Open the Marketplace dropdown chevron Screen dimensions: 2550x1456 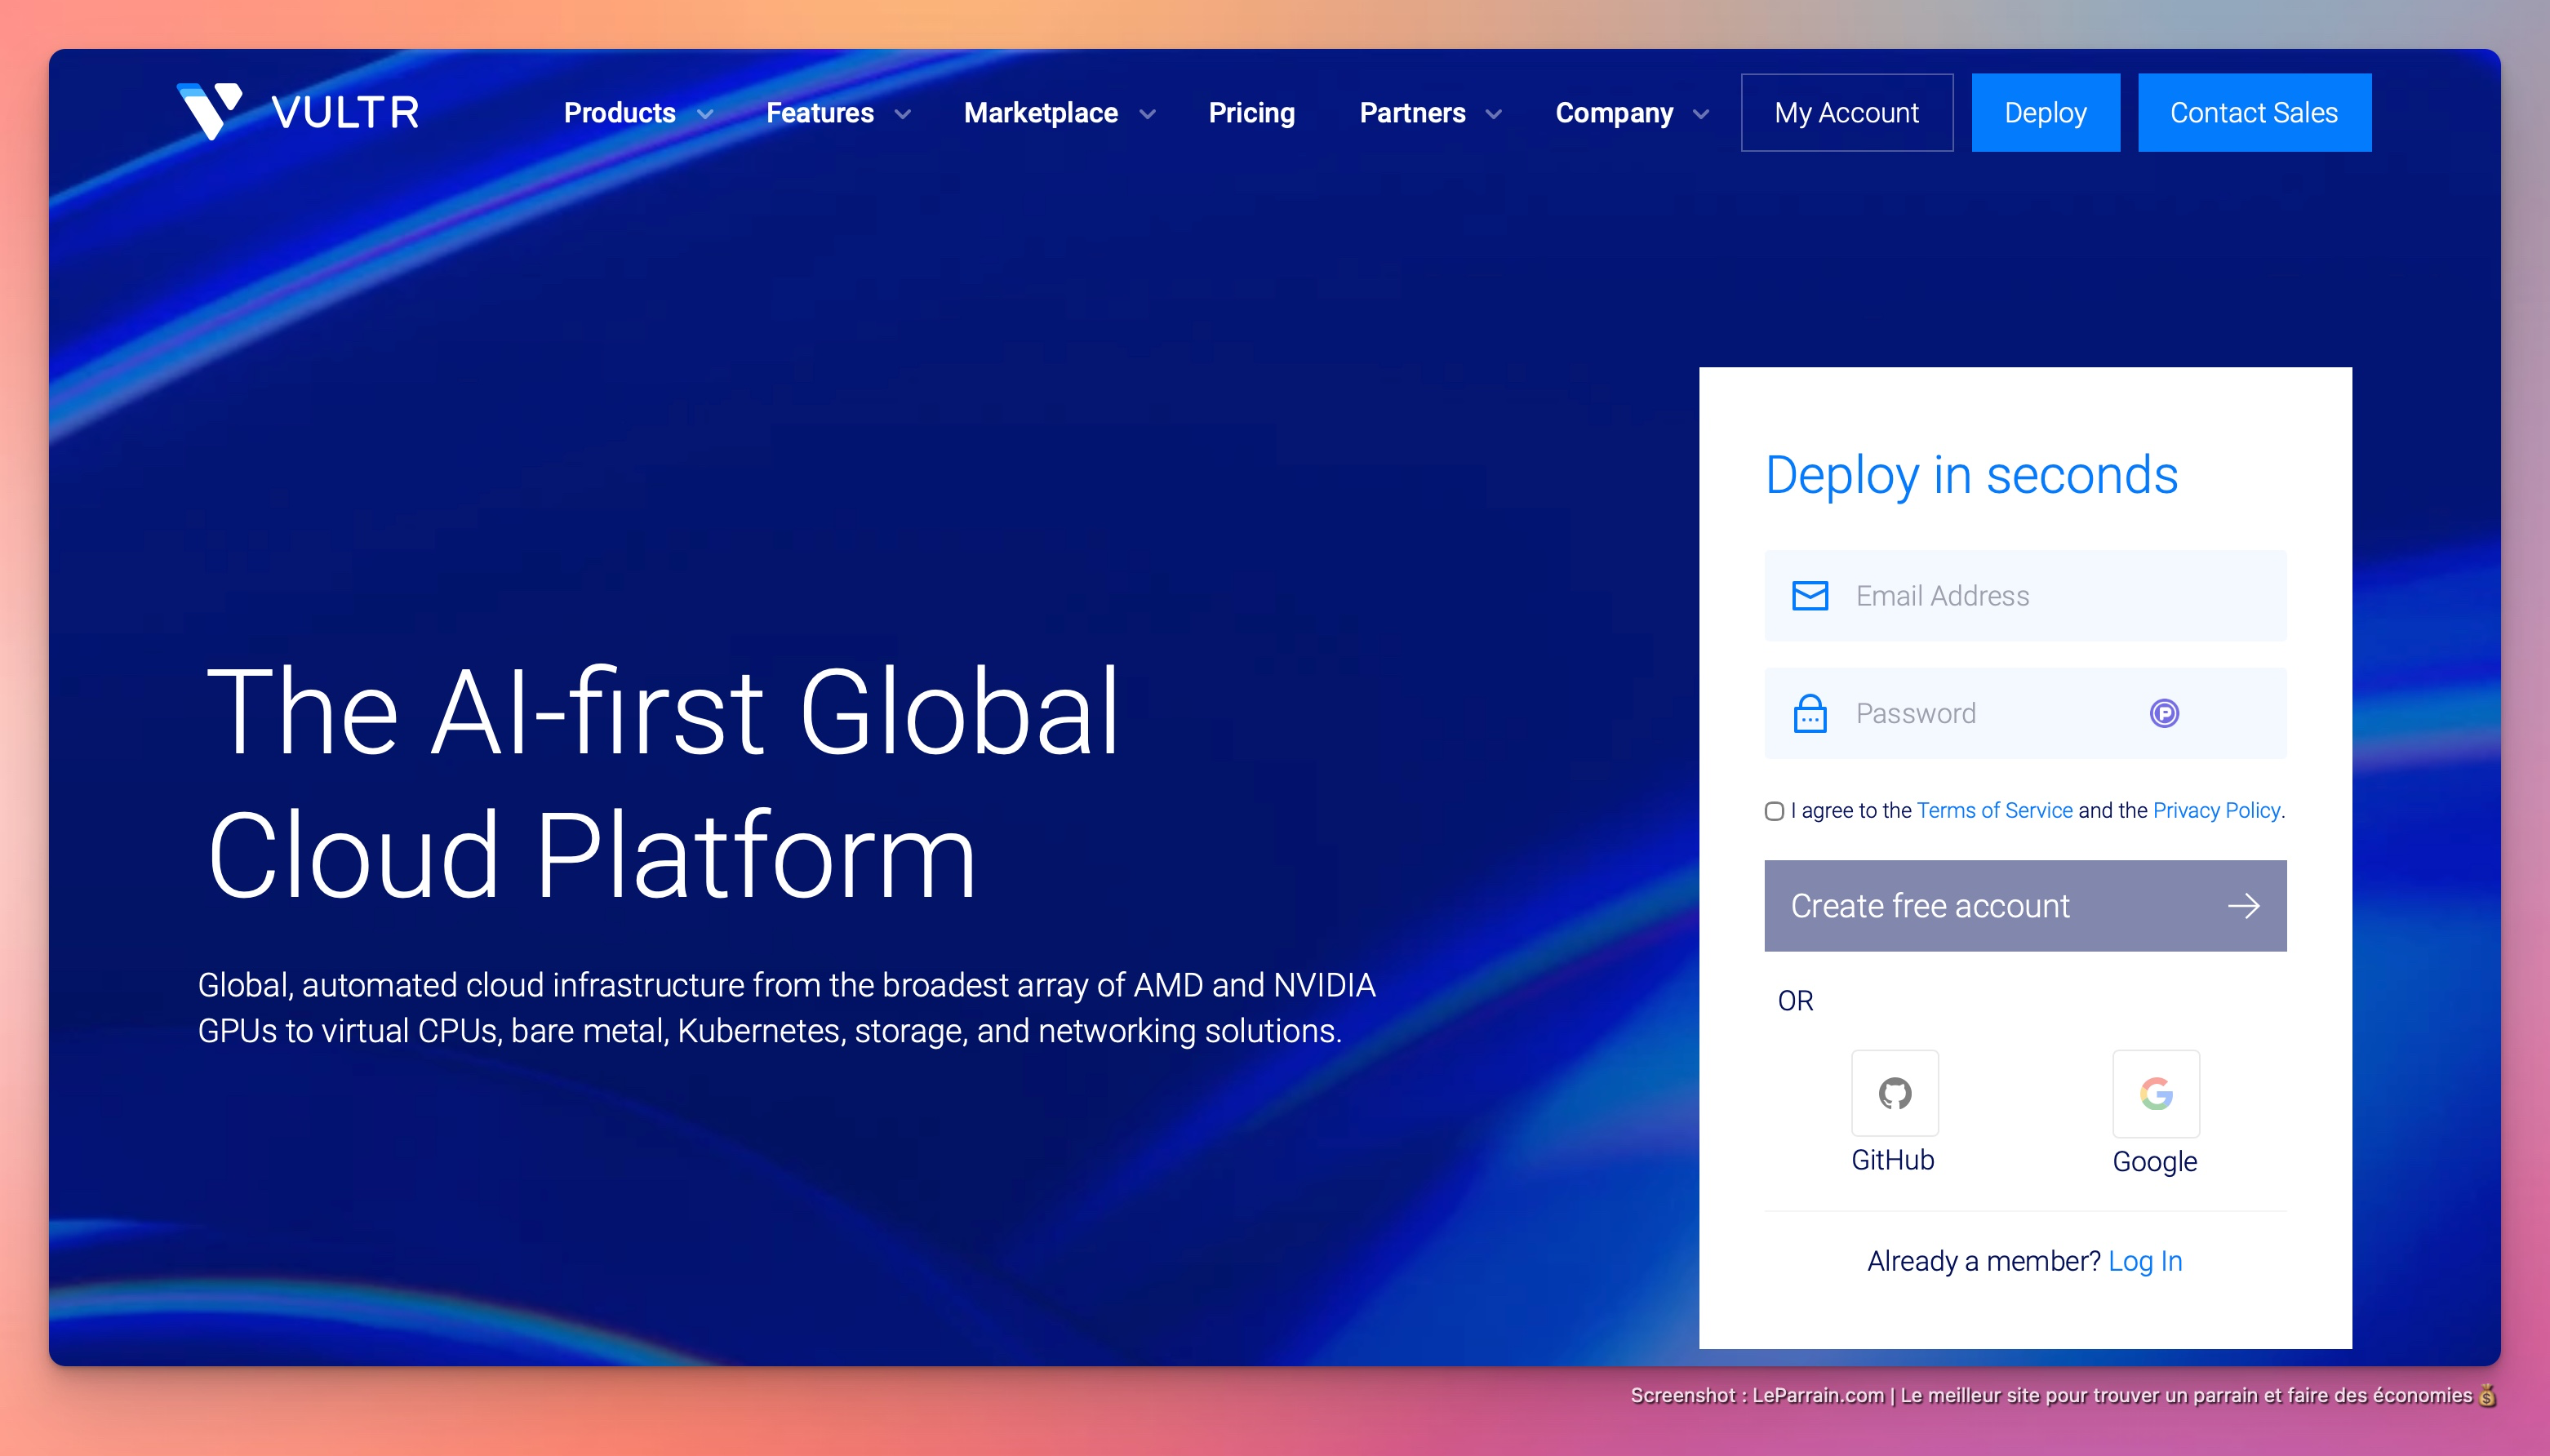[1147, 114]
